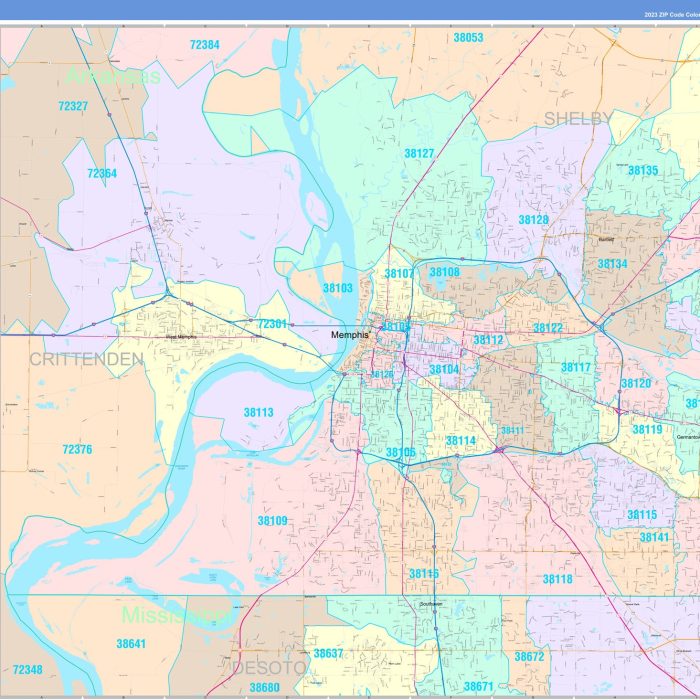The image size is (700, 700).
Task: Click the 38134 ZIP code label
Action: [x=612, y=264]
